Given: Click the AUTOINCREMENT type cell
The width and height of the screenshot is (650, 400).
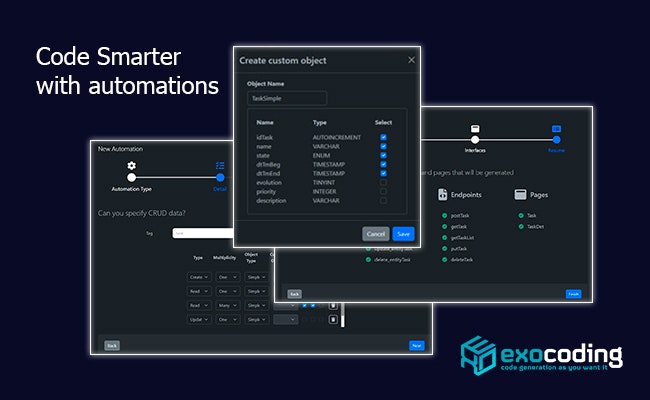Looking at the screenshot, I should click(337, 137).
